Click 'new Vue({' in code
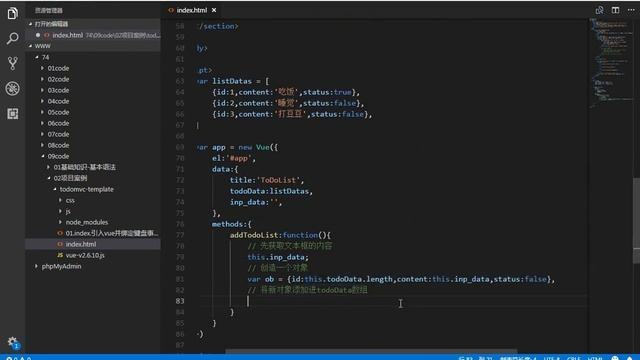Viewport: 640px width, 360px height. tap(258, 147)
